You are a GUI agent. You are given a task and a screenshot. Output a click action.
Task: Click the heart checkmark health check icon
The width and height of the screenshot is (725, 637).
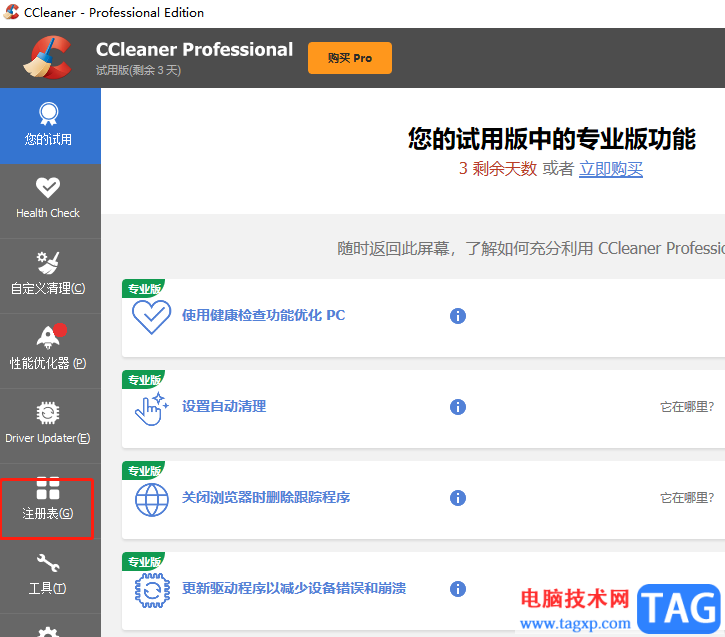click(x=151, y=317)
